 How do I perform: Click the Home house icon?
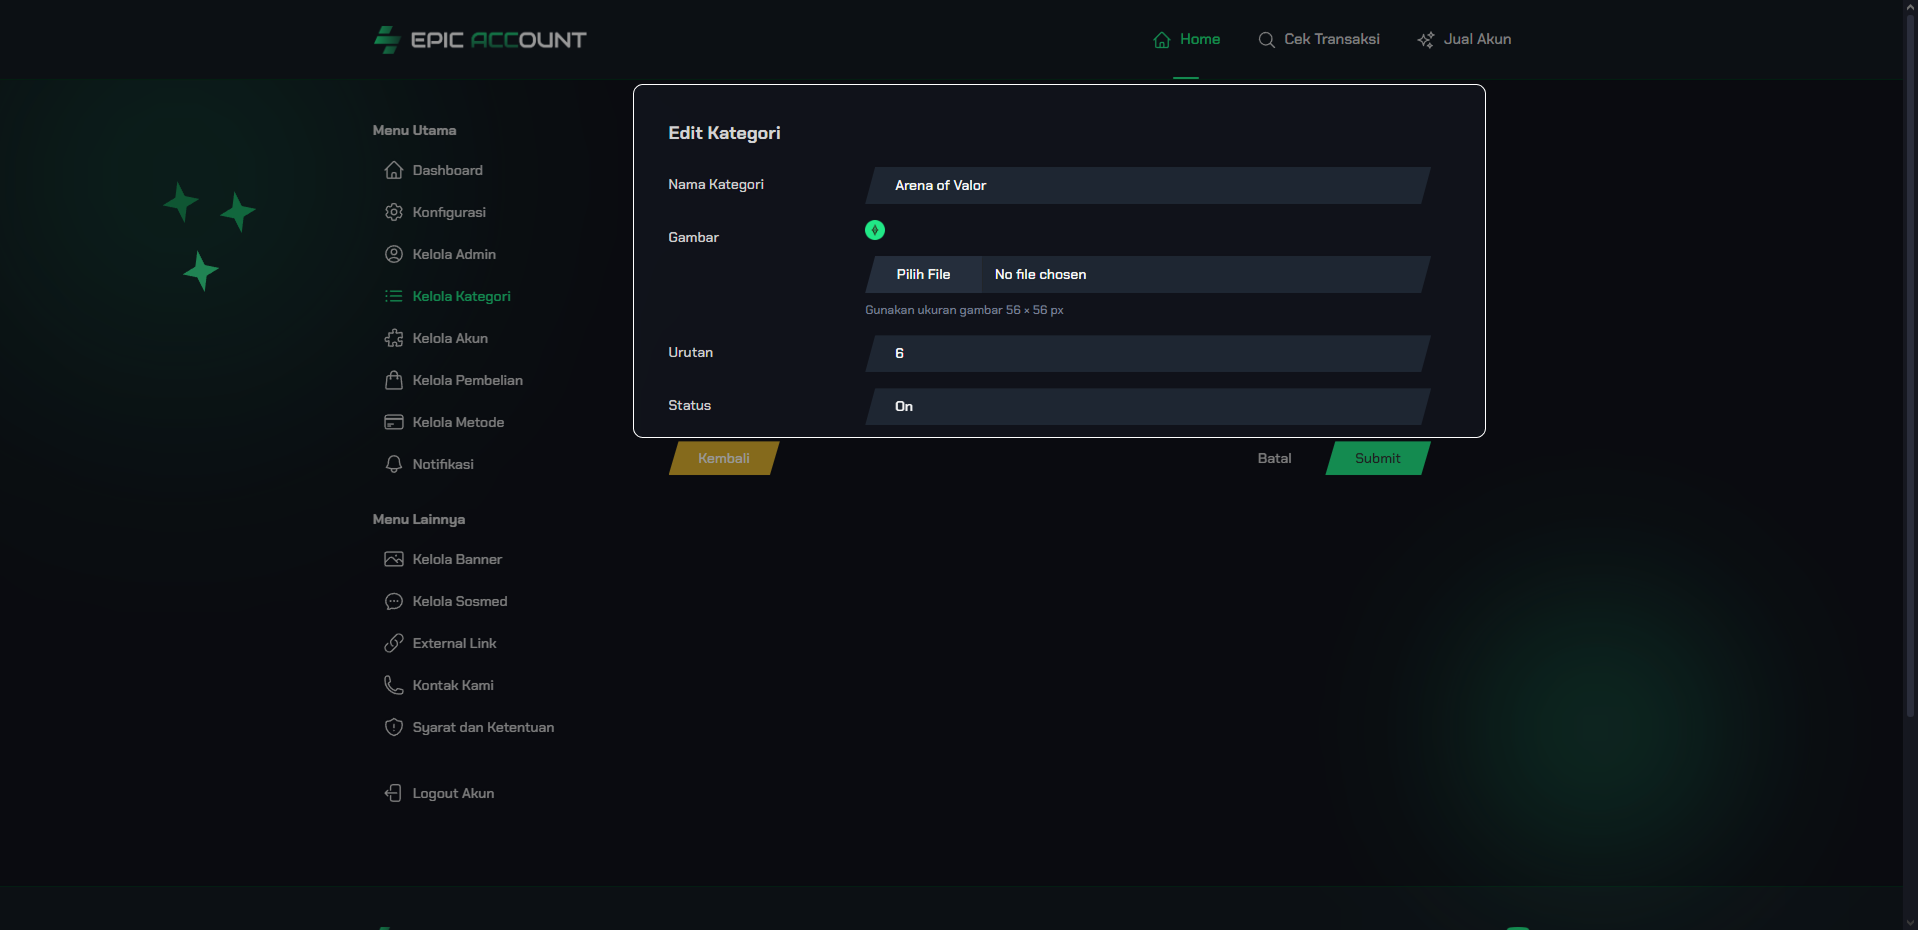[x=1162, y=40]
